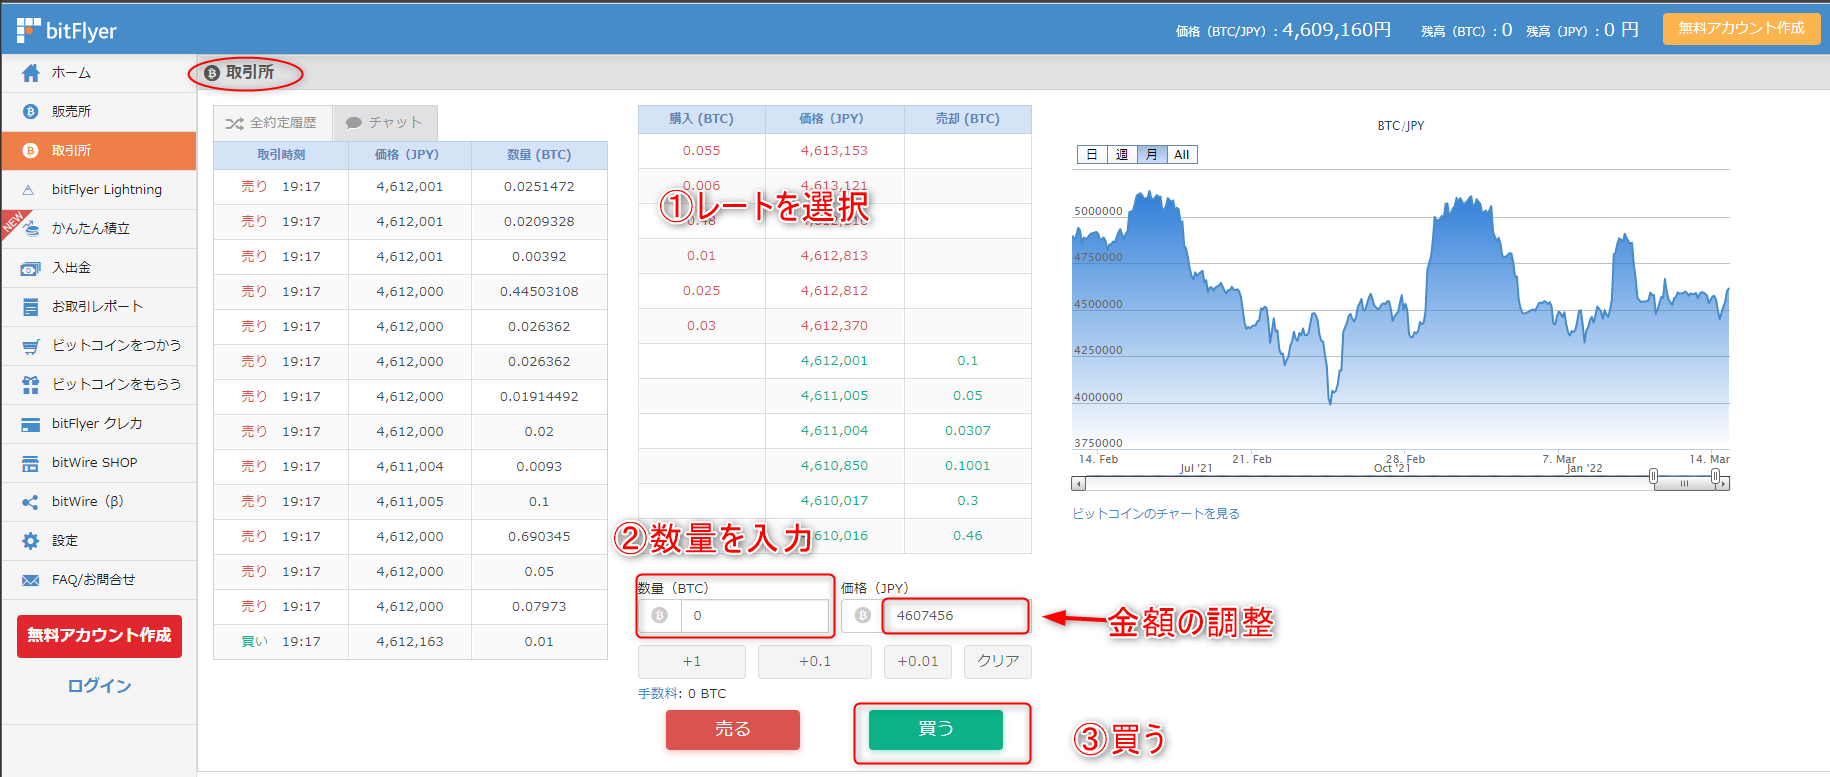Select the 週 chart range
This screenshot has height=777, width=1830.
1122,155
